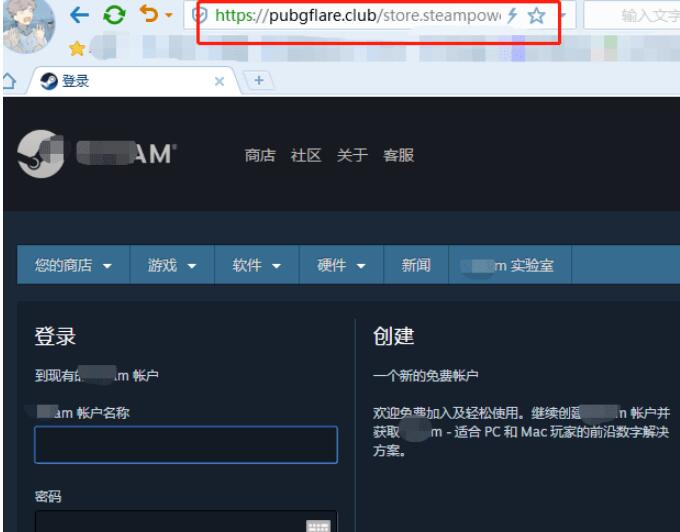Click the orange undo arrow icon
680x532 pixels.
click(149, 14)
